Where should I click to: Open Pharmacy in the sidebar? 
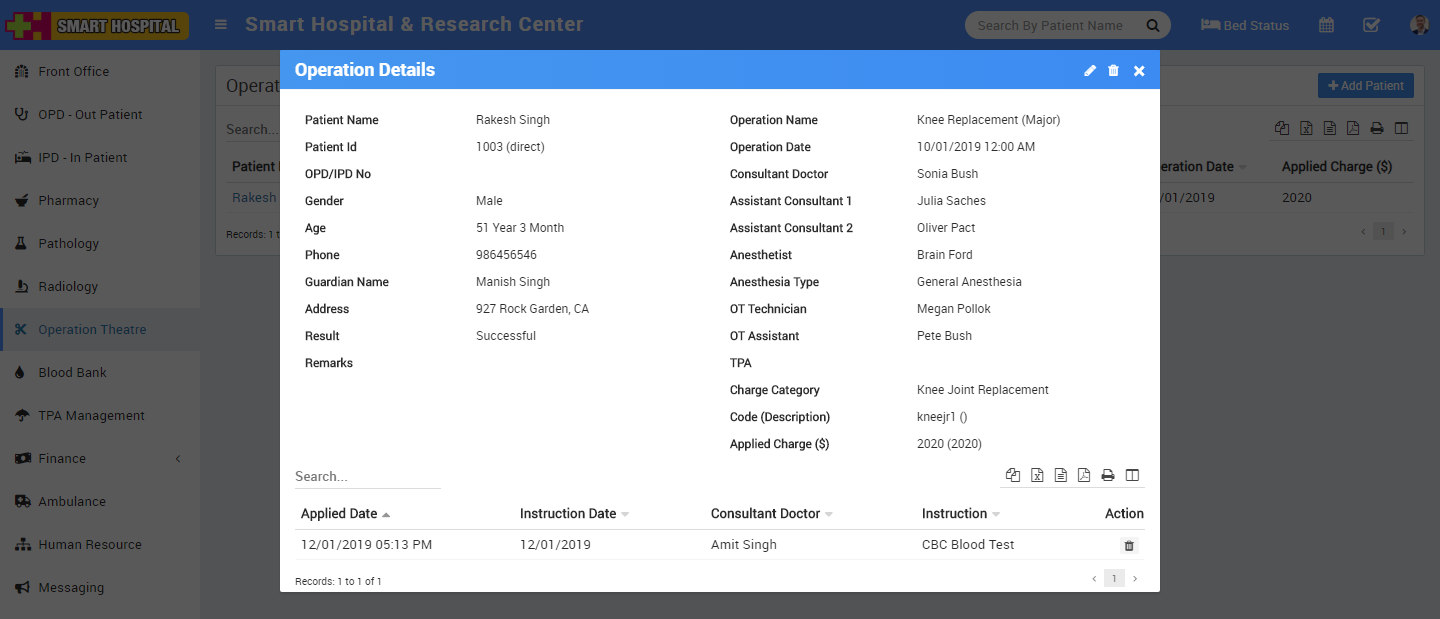68,201
